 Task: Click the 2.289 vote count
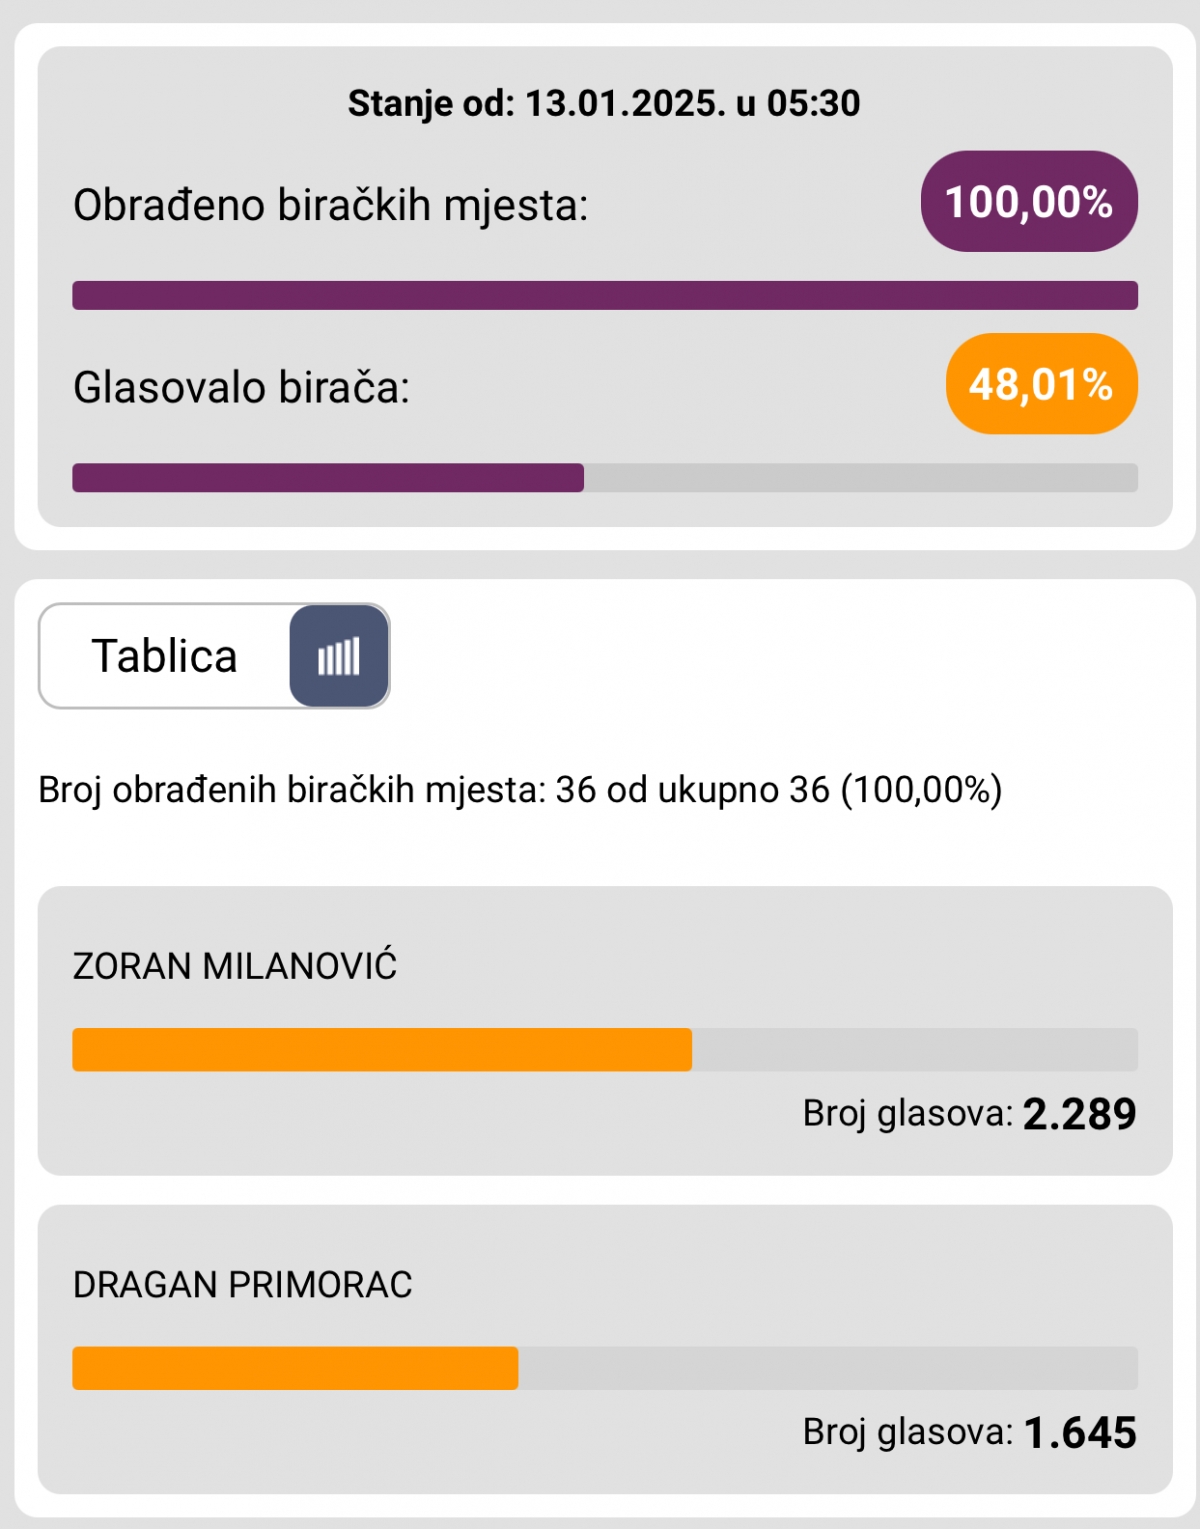[x=1079, y=1114]
